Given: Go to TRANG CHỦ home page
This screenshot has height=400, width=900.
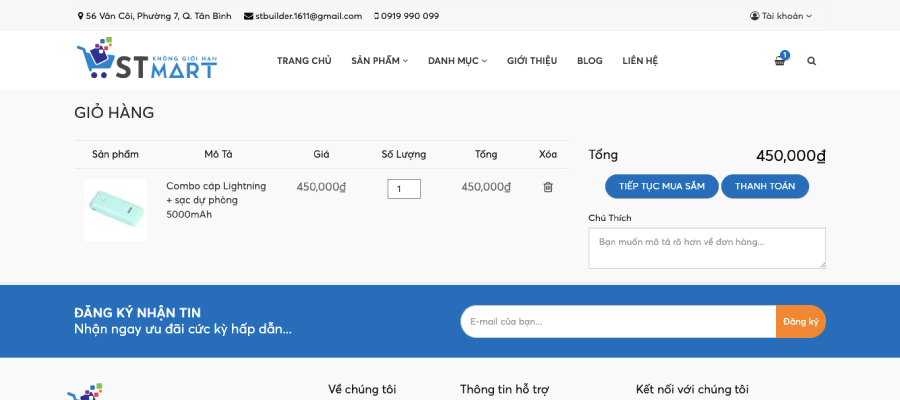Looking at the screenshot, I should click(304, 61).
